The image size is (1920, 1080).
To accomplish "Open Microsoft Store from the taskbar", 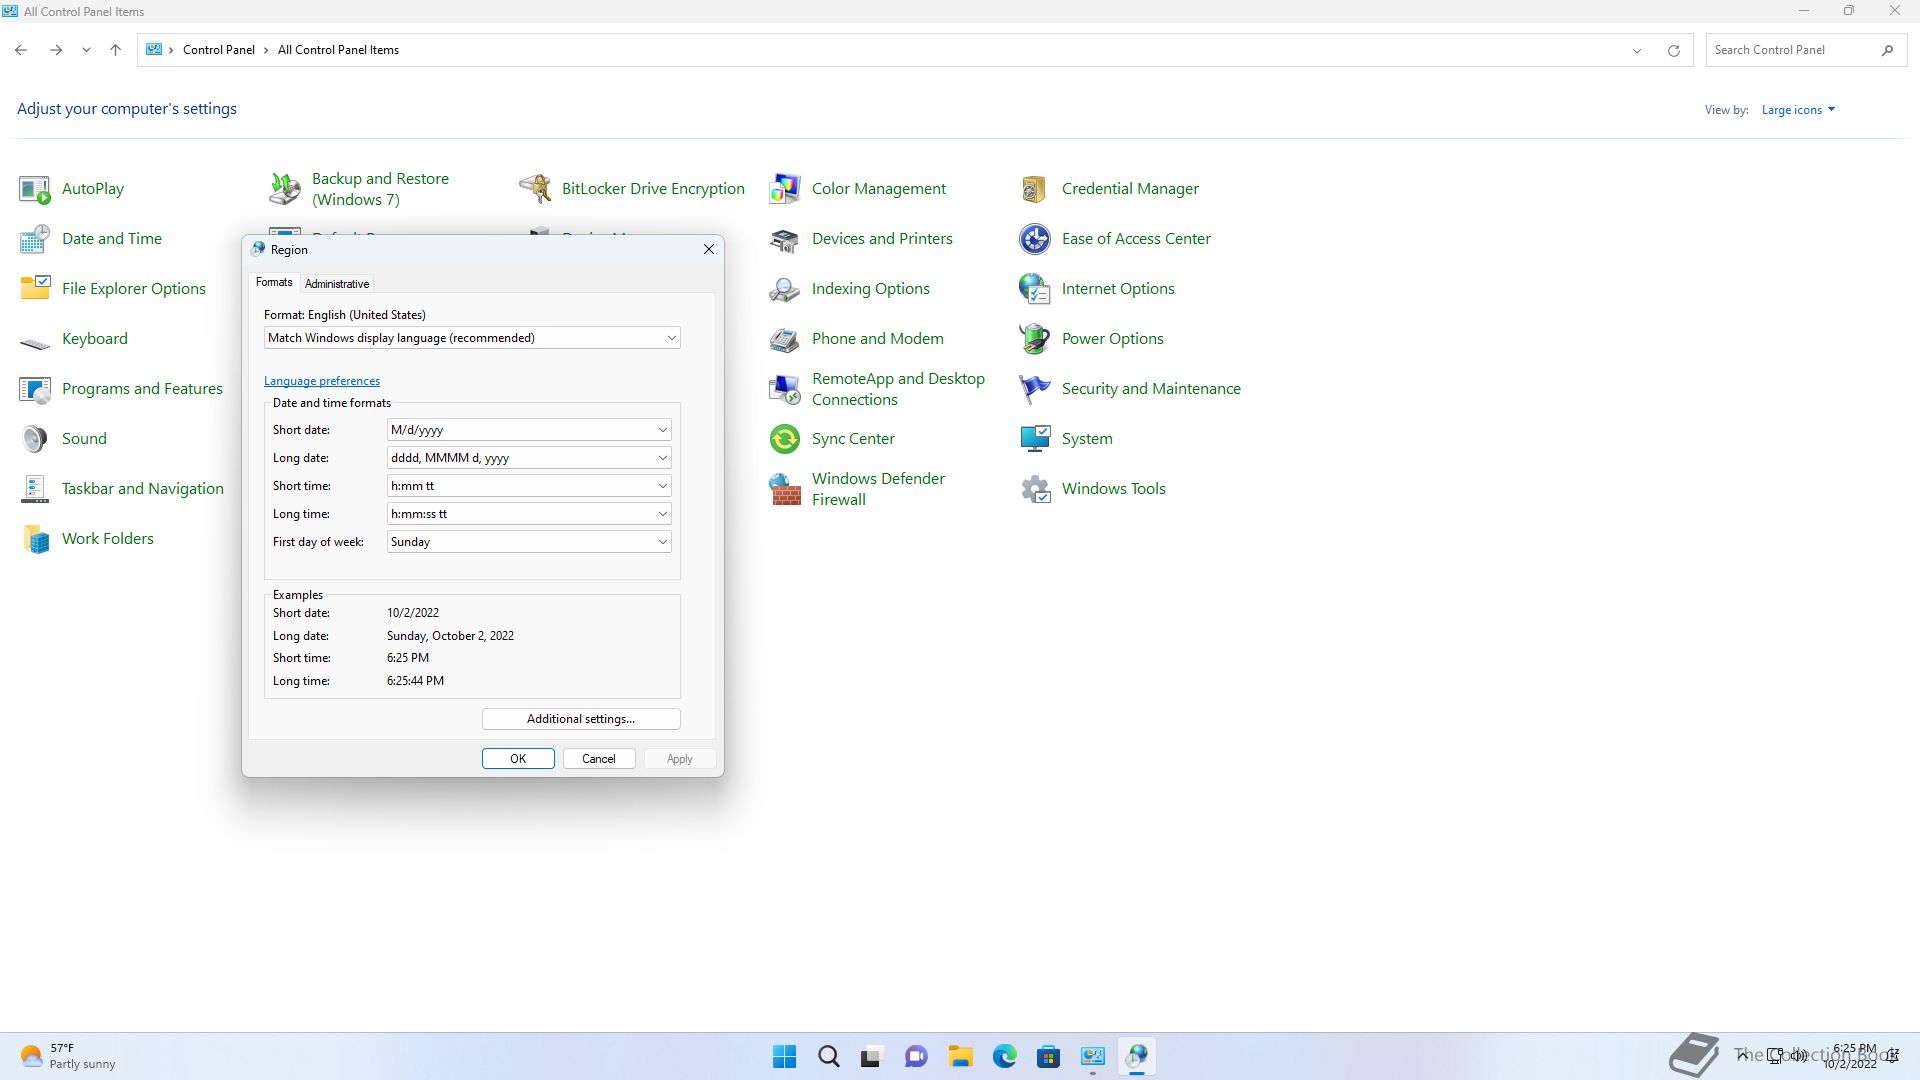I will pyautogui.click(x=1049, y=1056).
